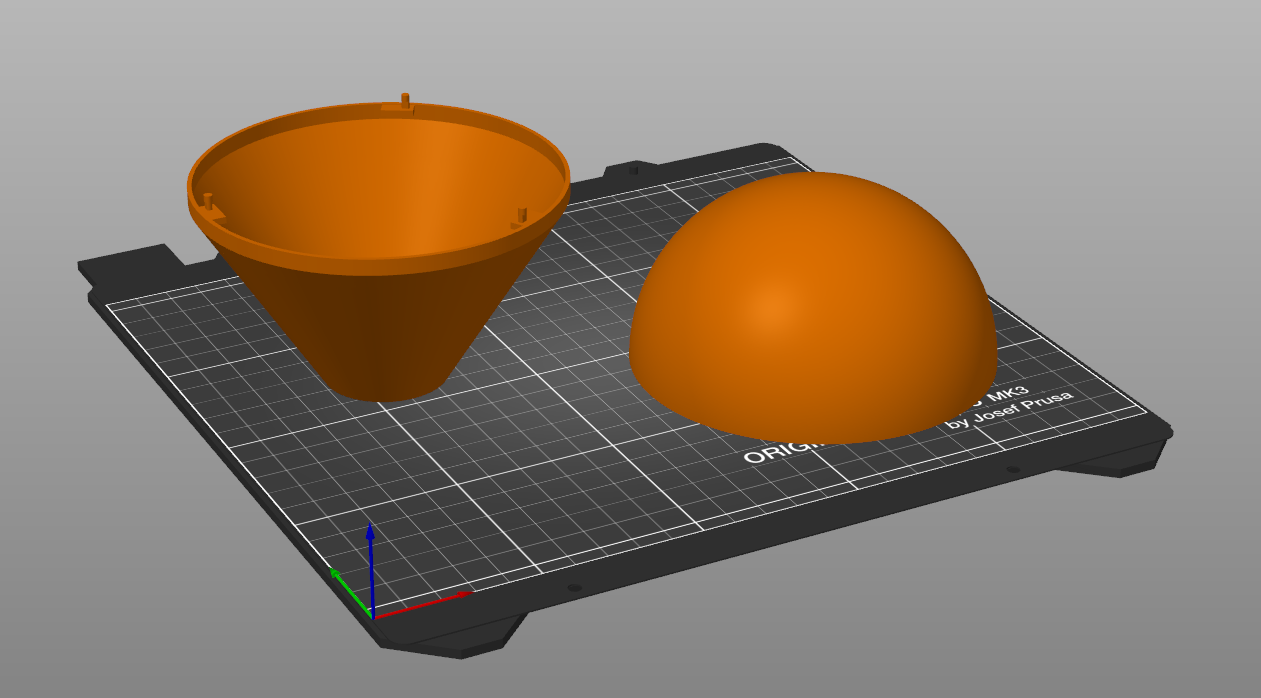Click the right edge bed screw hole
1261x698 pixels.
tap(1013, 469)
